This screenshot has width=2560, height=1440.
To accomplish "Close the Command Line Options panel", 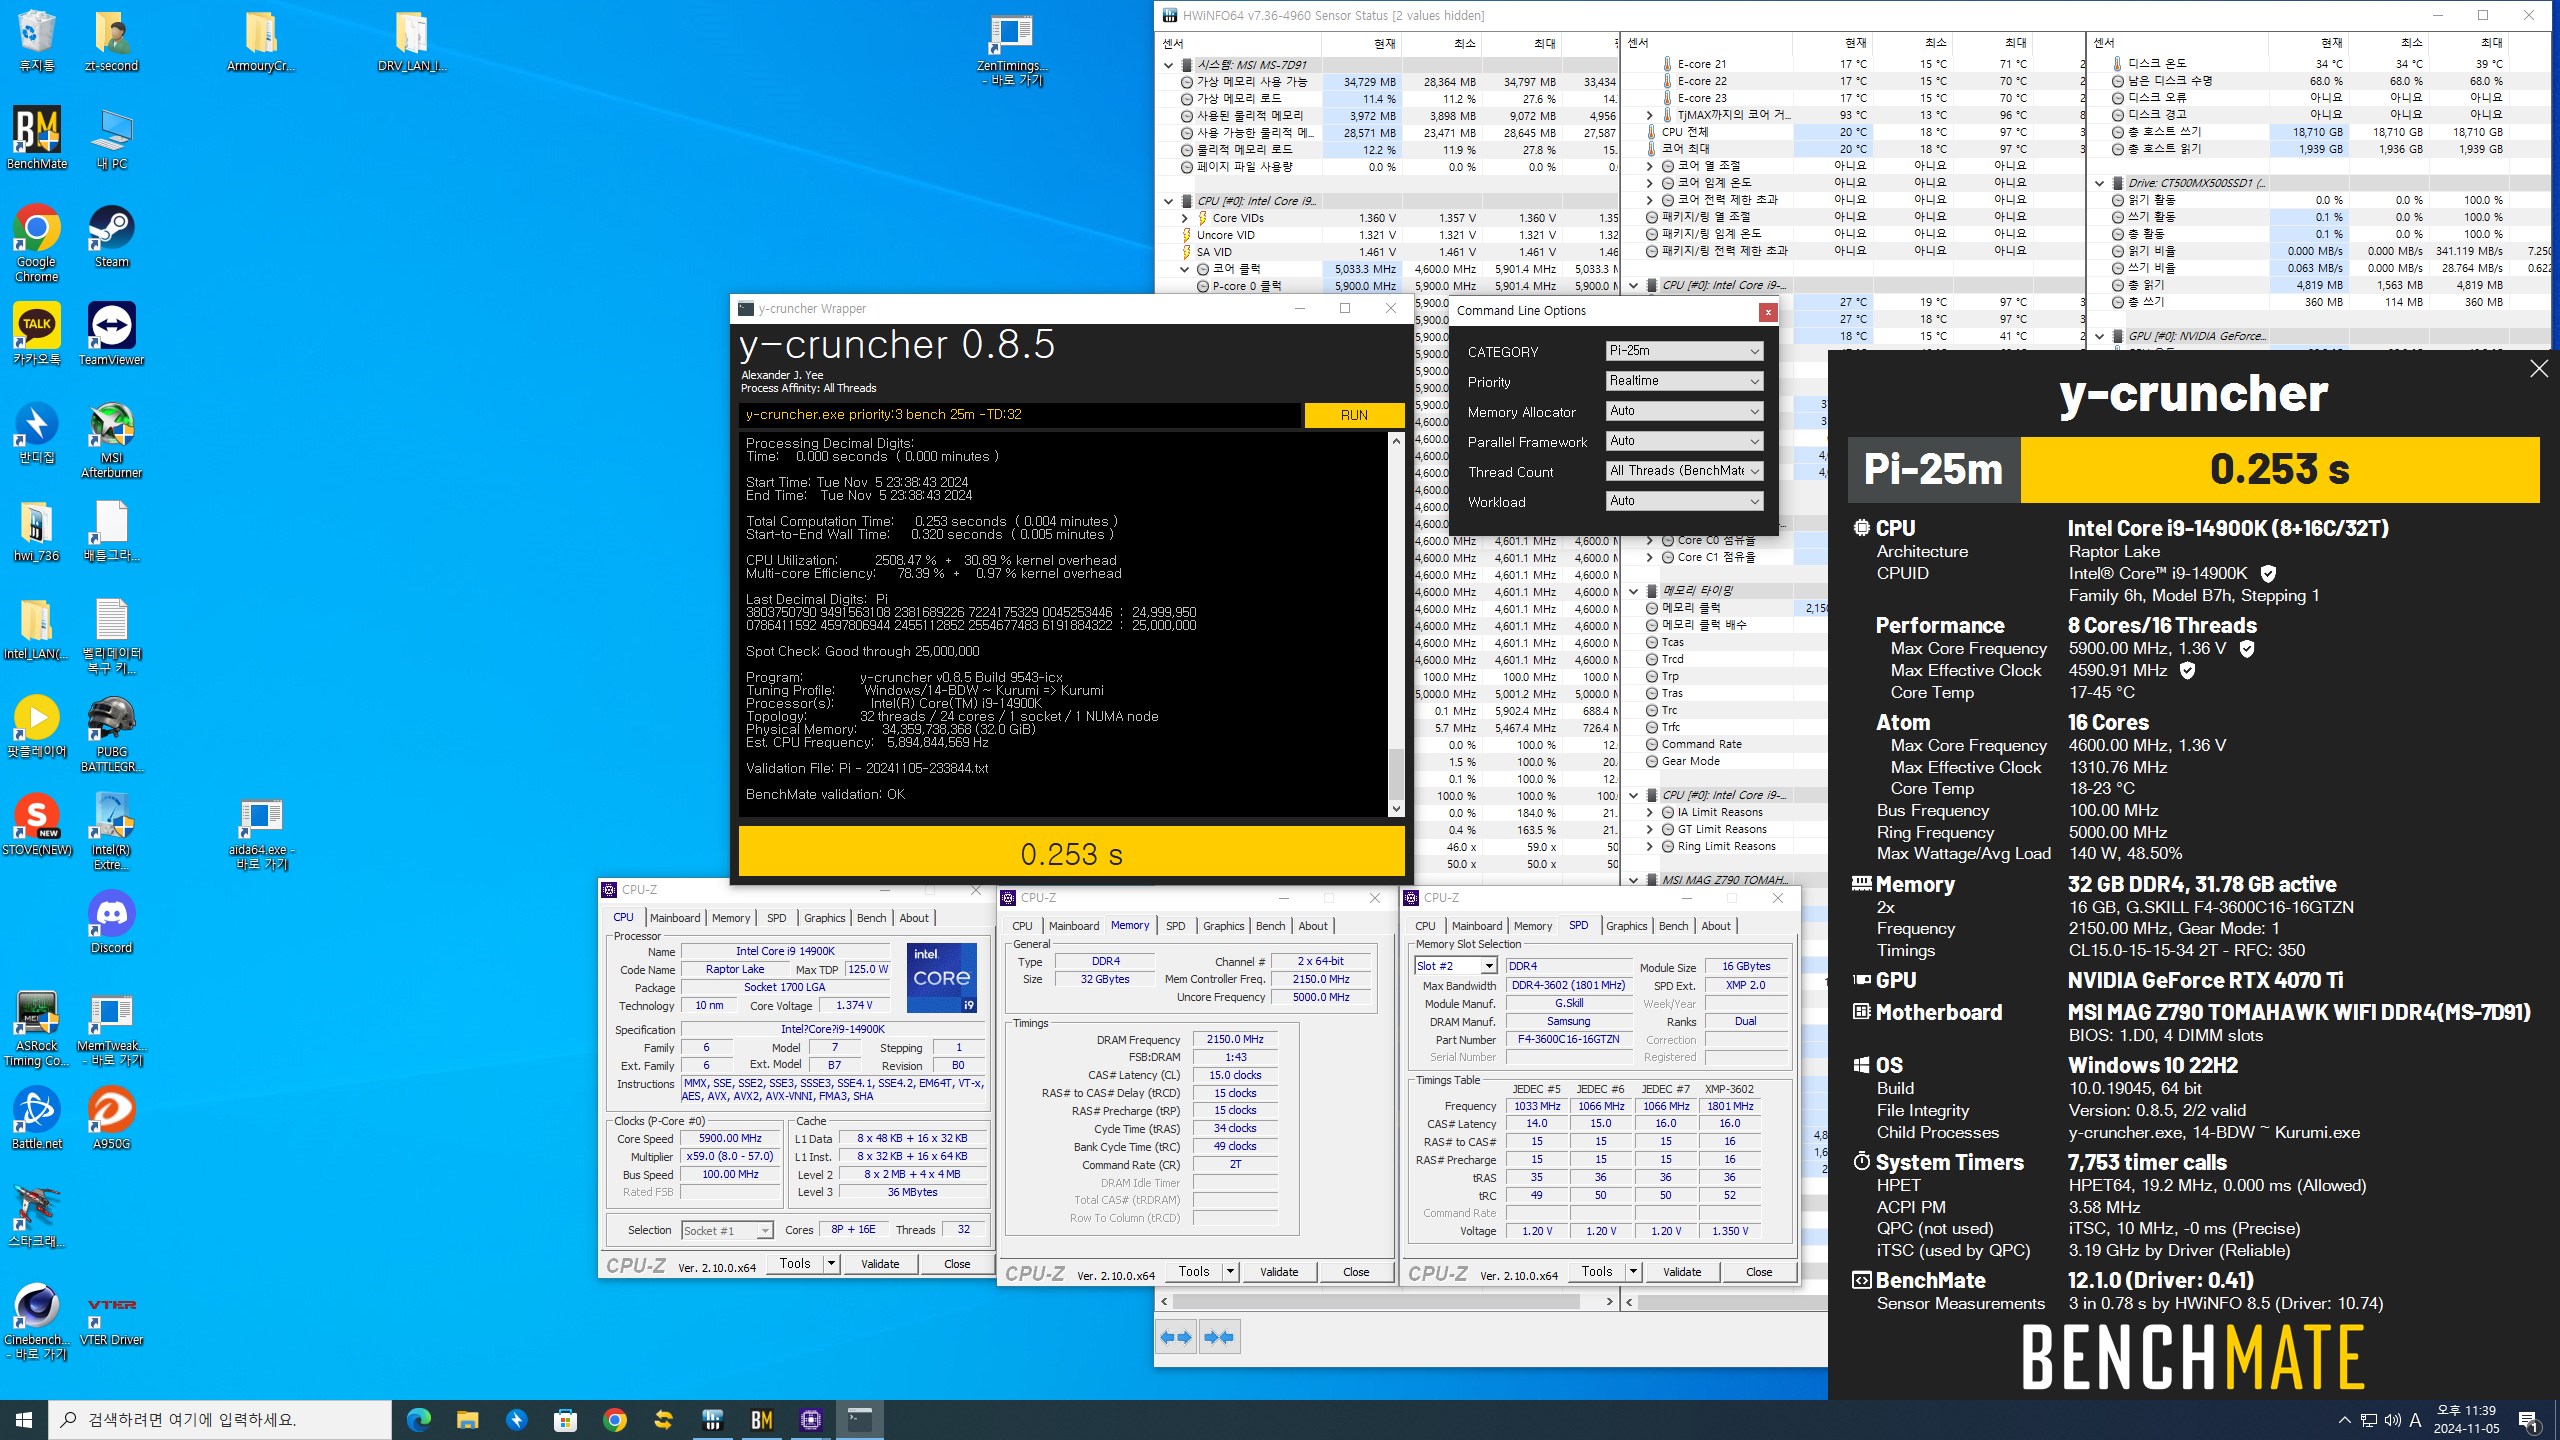I will [1768, 312].
